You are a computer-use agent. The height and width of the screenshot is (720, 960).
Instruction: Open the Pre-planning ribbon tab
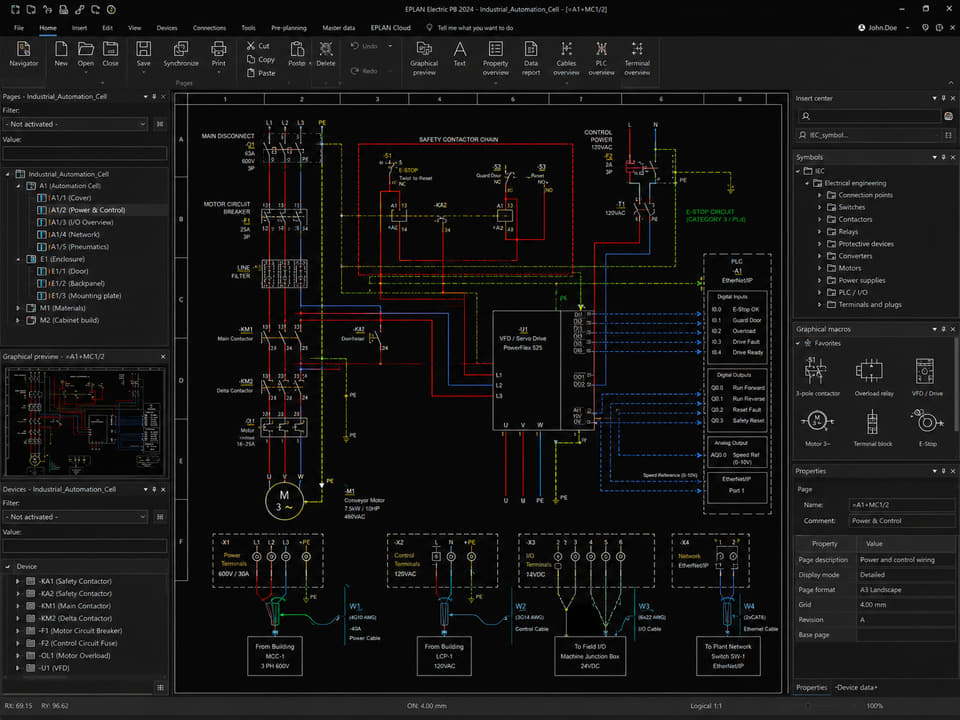click(289, 28)
